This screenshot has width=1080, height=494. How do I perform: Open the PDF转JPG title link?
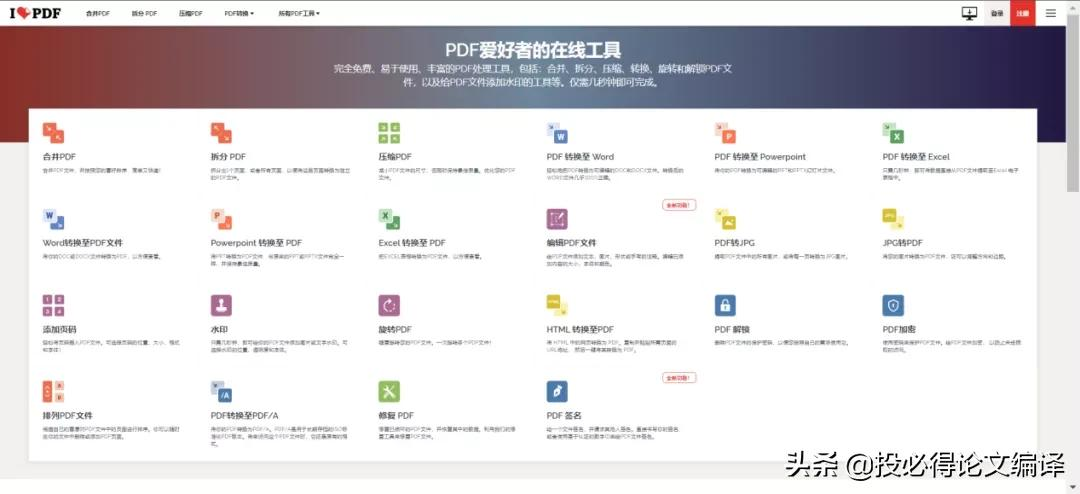pyautogui.click(x=734, y=243)
